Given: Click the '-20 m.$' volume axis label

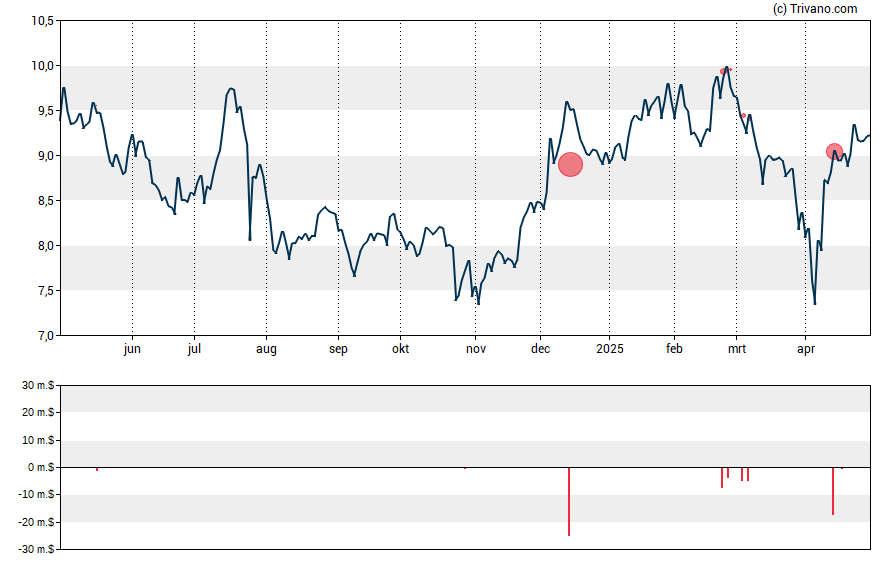Looking at the screenshot, I should (x=36, y=522).
